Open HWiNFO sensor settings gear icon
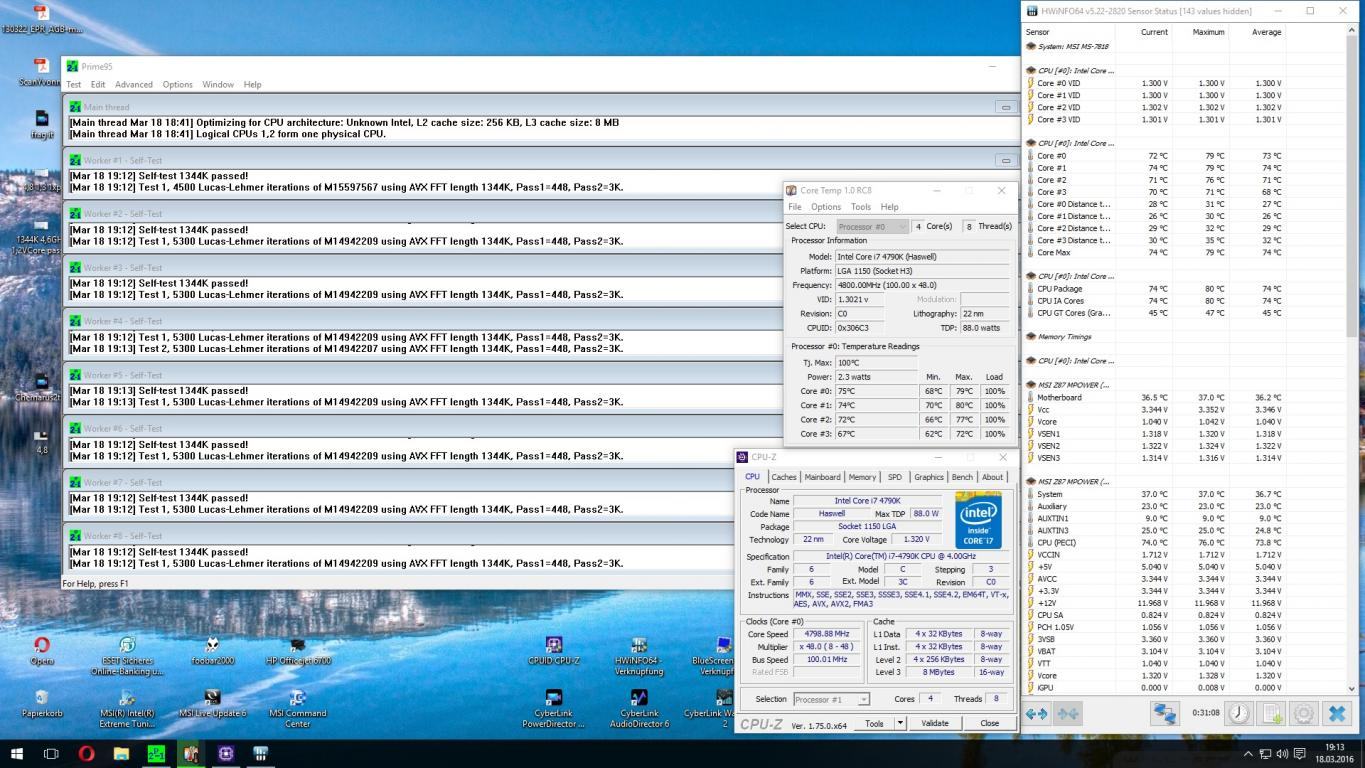 (1304, 713)
